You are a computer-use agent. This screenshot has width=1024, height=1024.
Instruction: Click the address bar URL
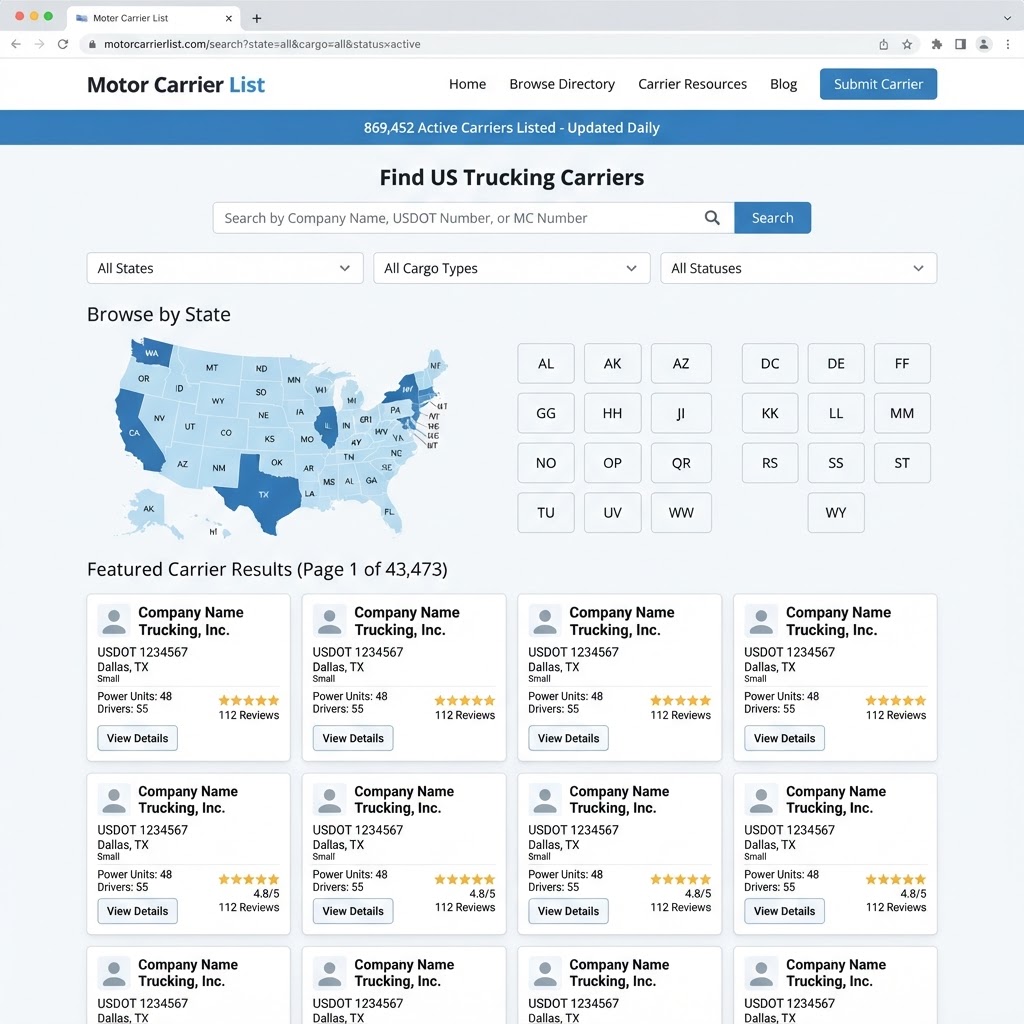coord(262,44)
